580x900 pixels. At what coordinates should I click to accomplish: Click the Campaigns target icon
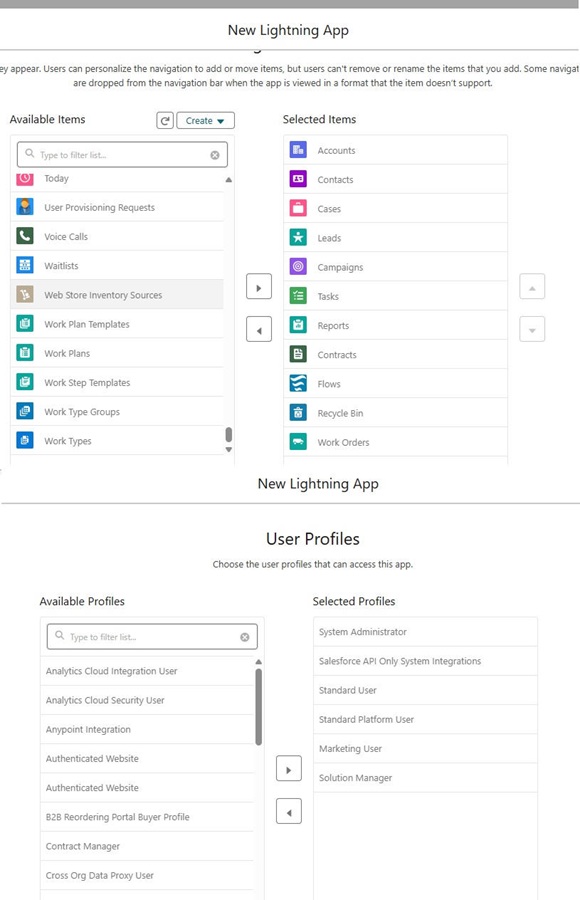coord(298,267)
